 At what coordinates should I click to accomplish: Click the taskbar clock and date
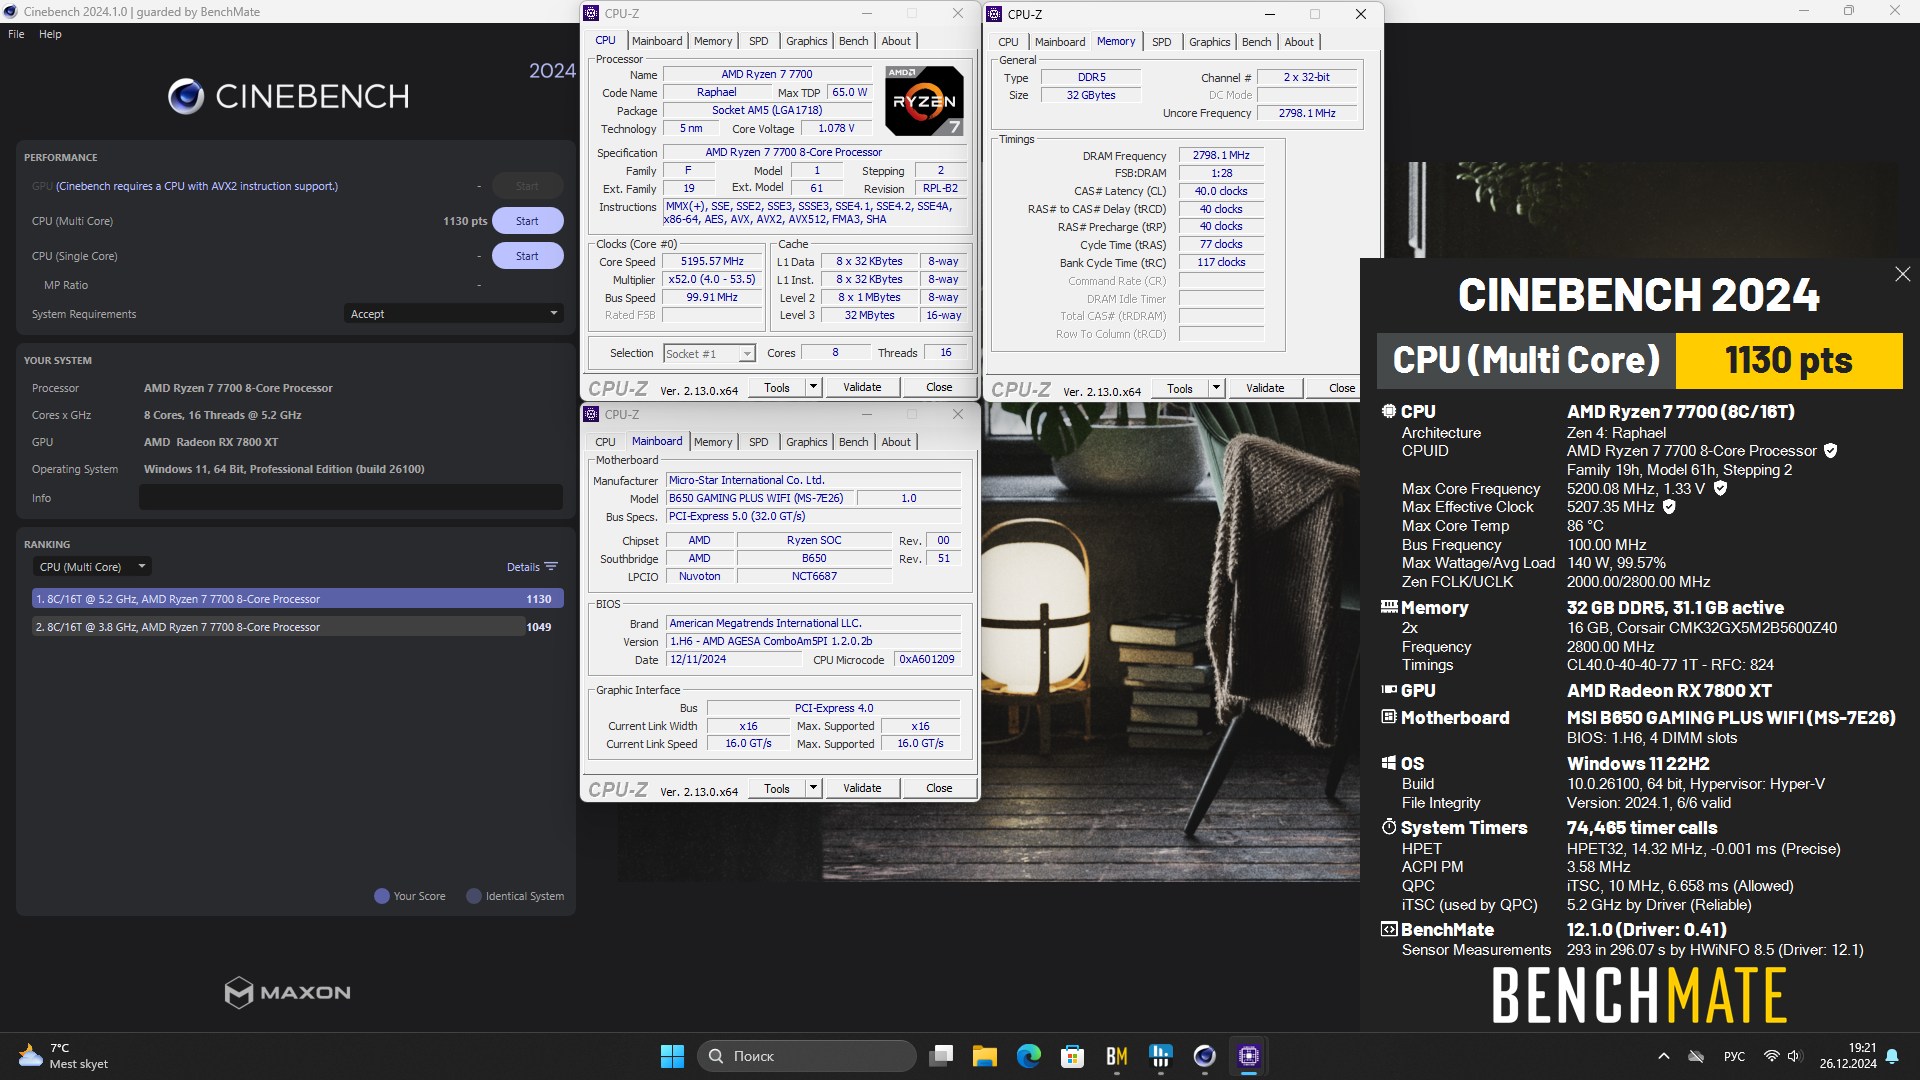tap(1848, 1056)
